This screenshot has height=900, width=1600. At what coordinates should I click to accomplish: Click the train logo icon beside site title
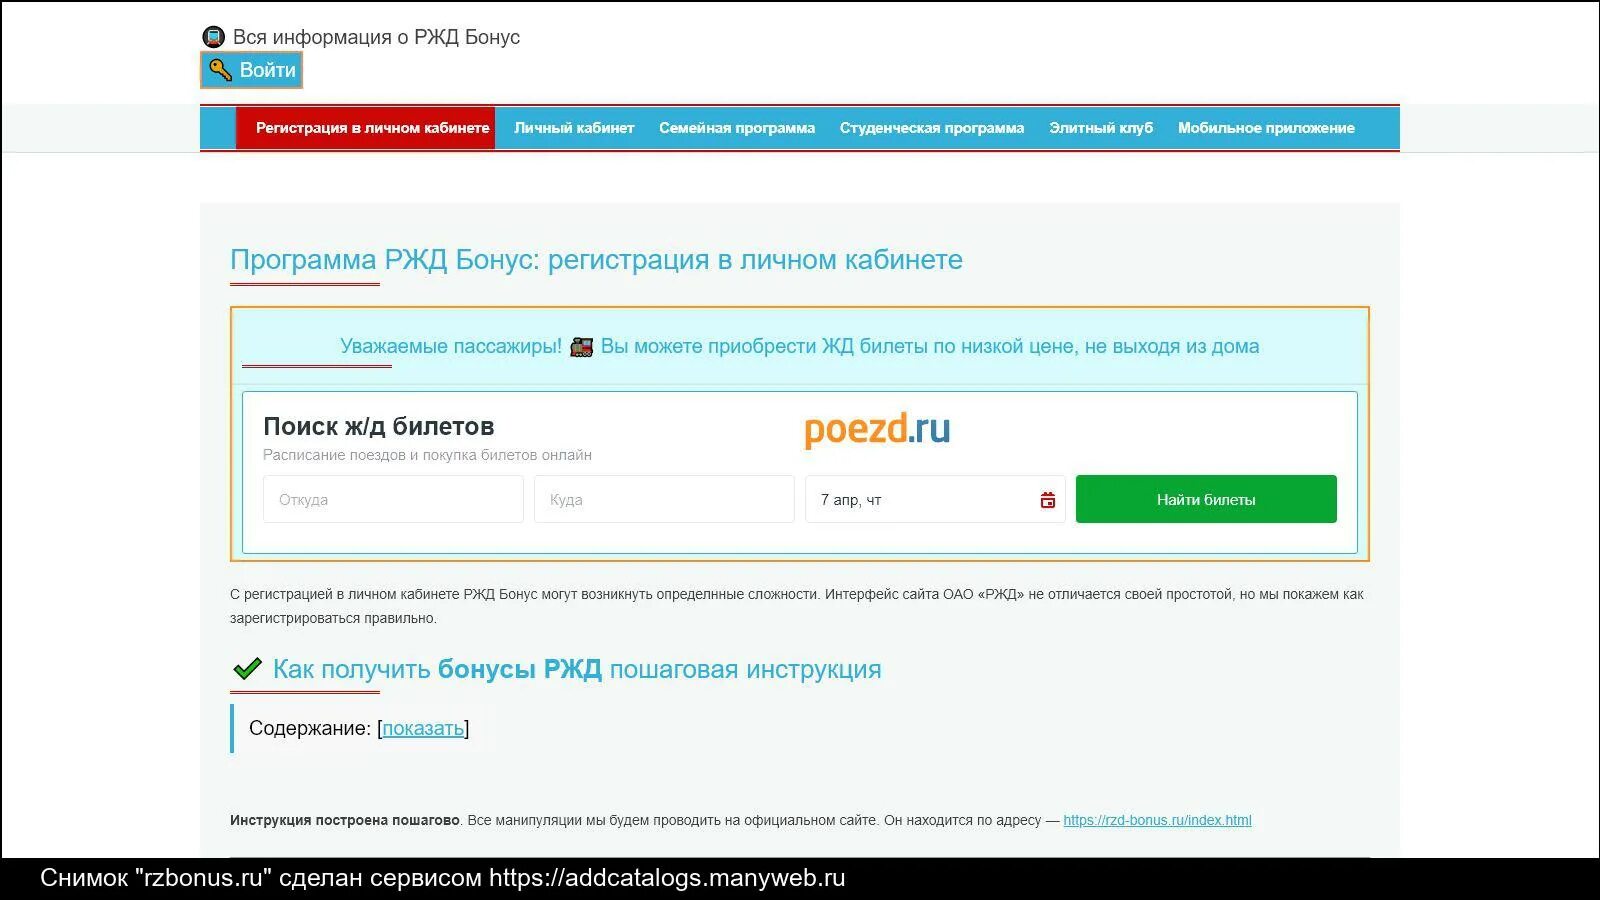[x=213, y=37]
